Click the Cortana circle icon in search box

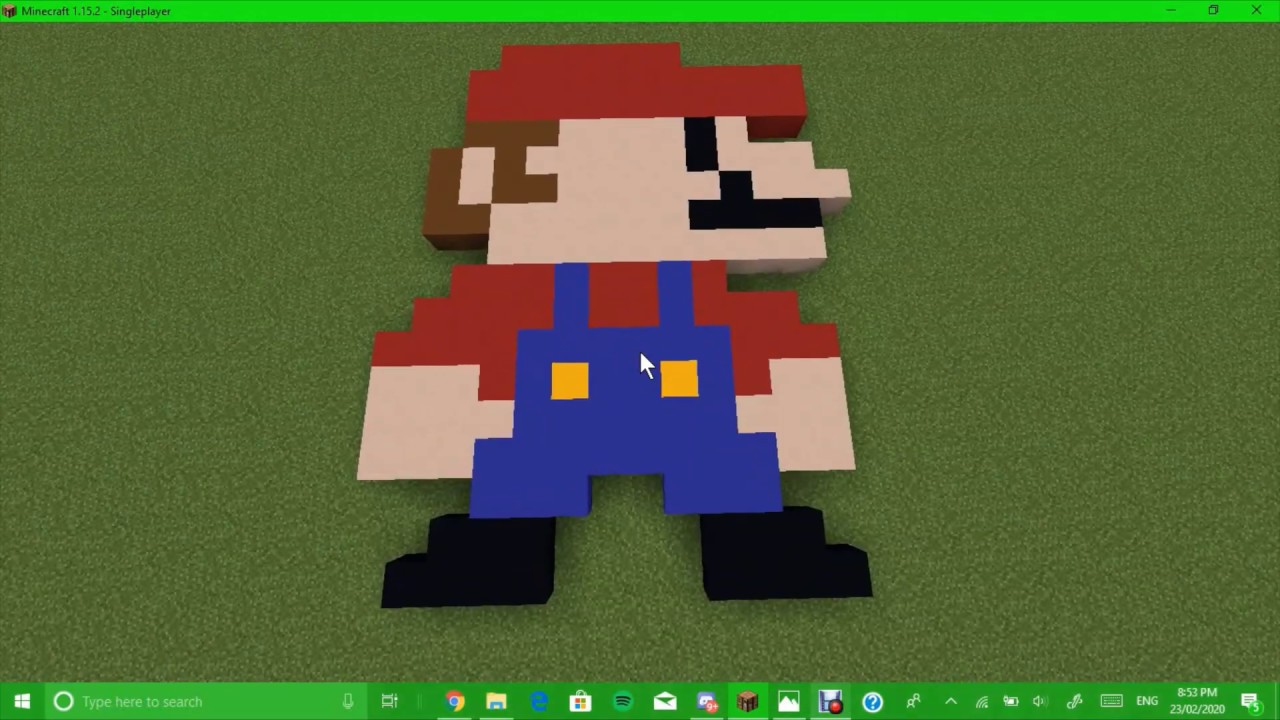tap(63, 701)
